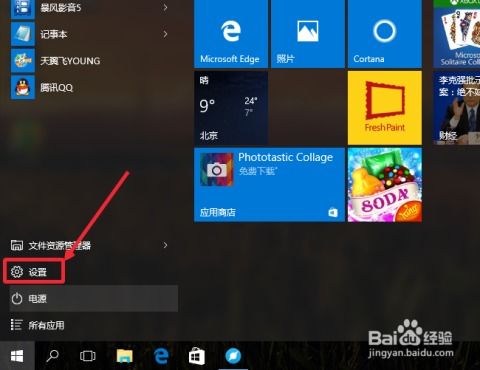Open taskbar search magnifier icon
Viewport: 480px width, 370px height.
click(52, 356)
